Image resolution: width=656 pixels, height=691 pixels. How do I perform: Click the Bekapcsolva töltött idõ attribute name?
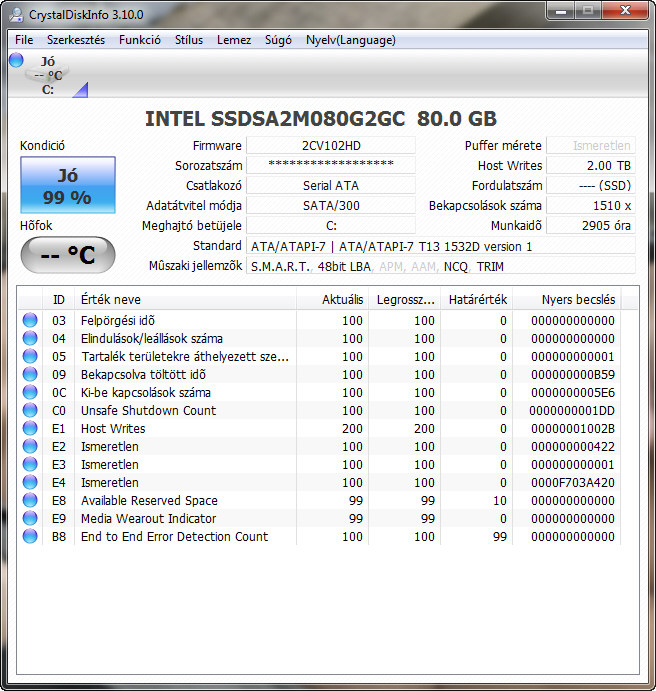pos(143,375)
